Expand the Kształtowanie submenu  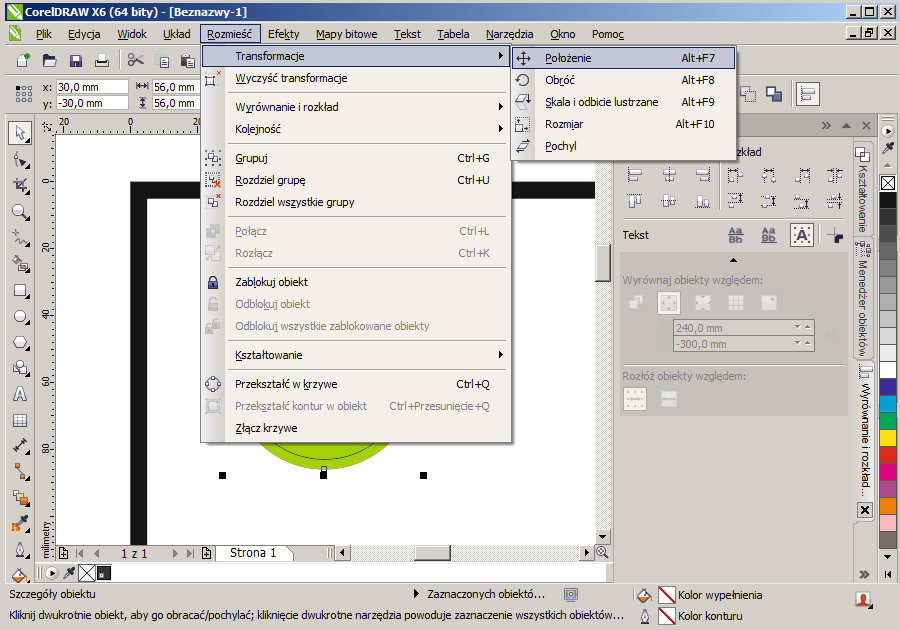(501, 355)
